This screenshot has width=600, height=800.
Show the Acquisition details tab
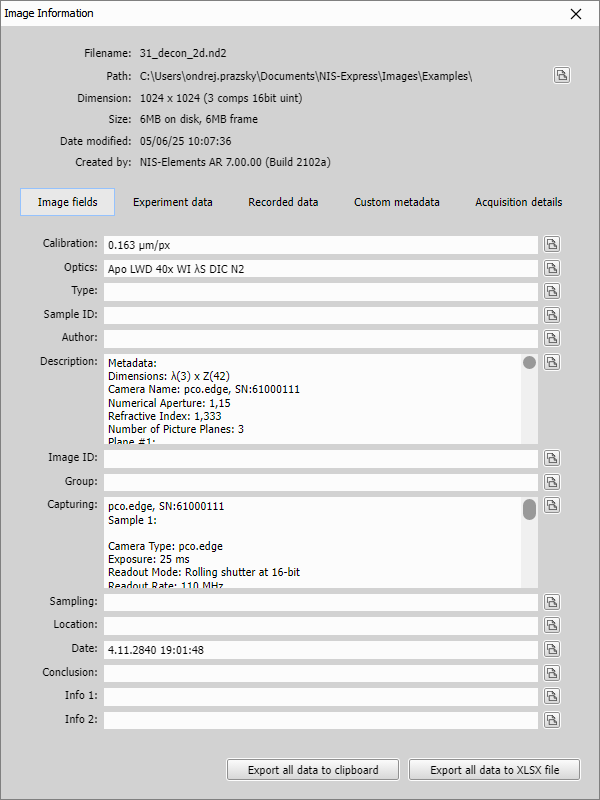click(518, 202)
